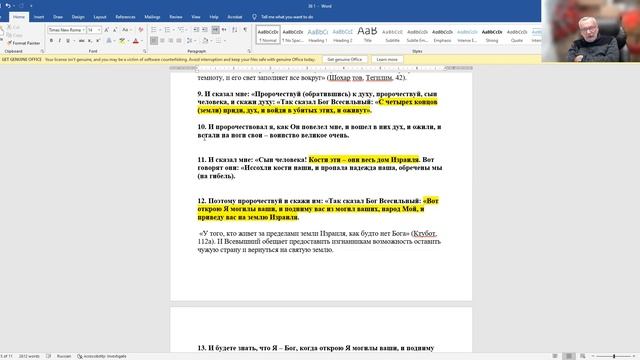Open the font size dropdown
640x360 pixels.
click(99, 30)
